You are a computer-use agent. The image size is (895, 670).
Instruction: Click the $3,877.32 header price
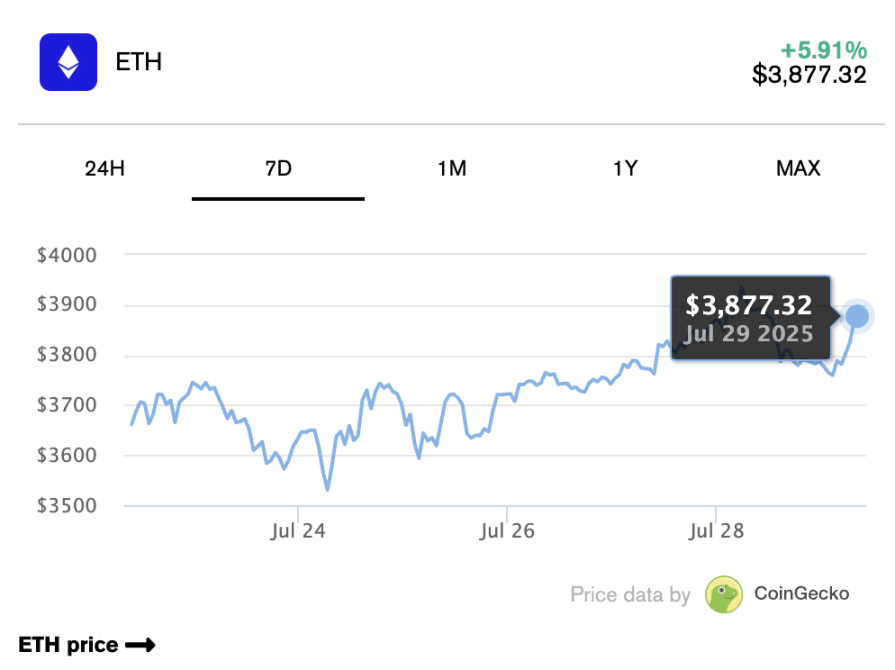[x=809, y=75]
